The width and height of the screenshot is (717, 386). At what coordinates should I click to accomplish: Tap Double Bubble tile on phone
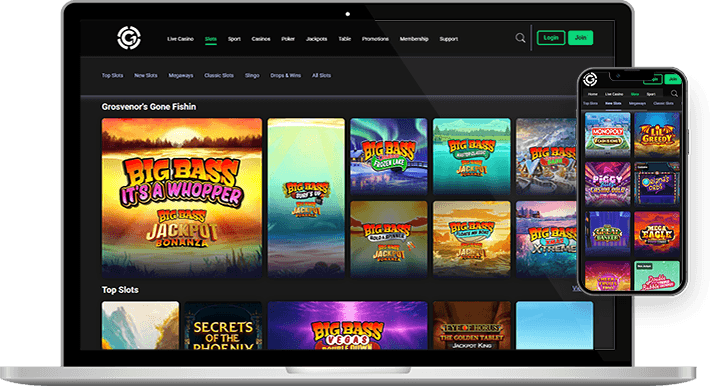tap(657, 276)
